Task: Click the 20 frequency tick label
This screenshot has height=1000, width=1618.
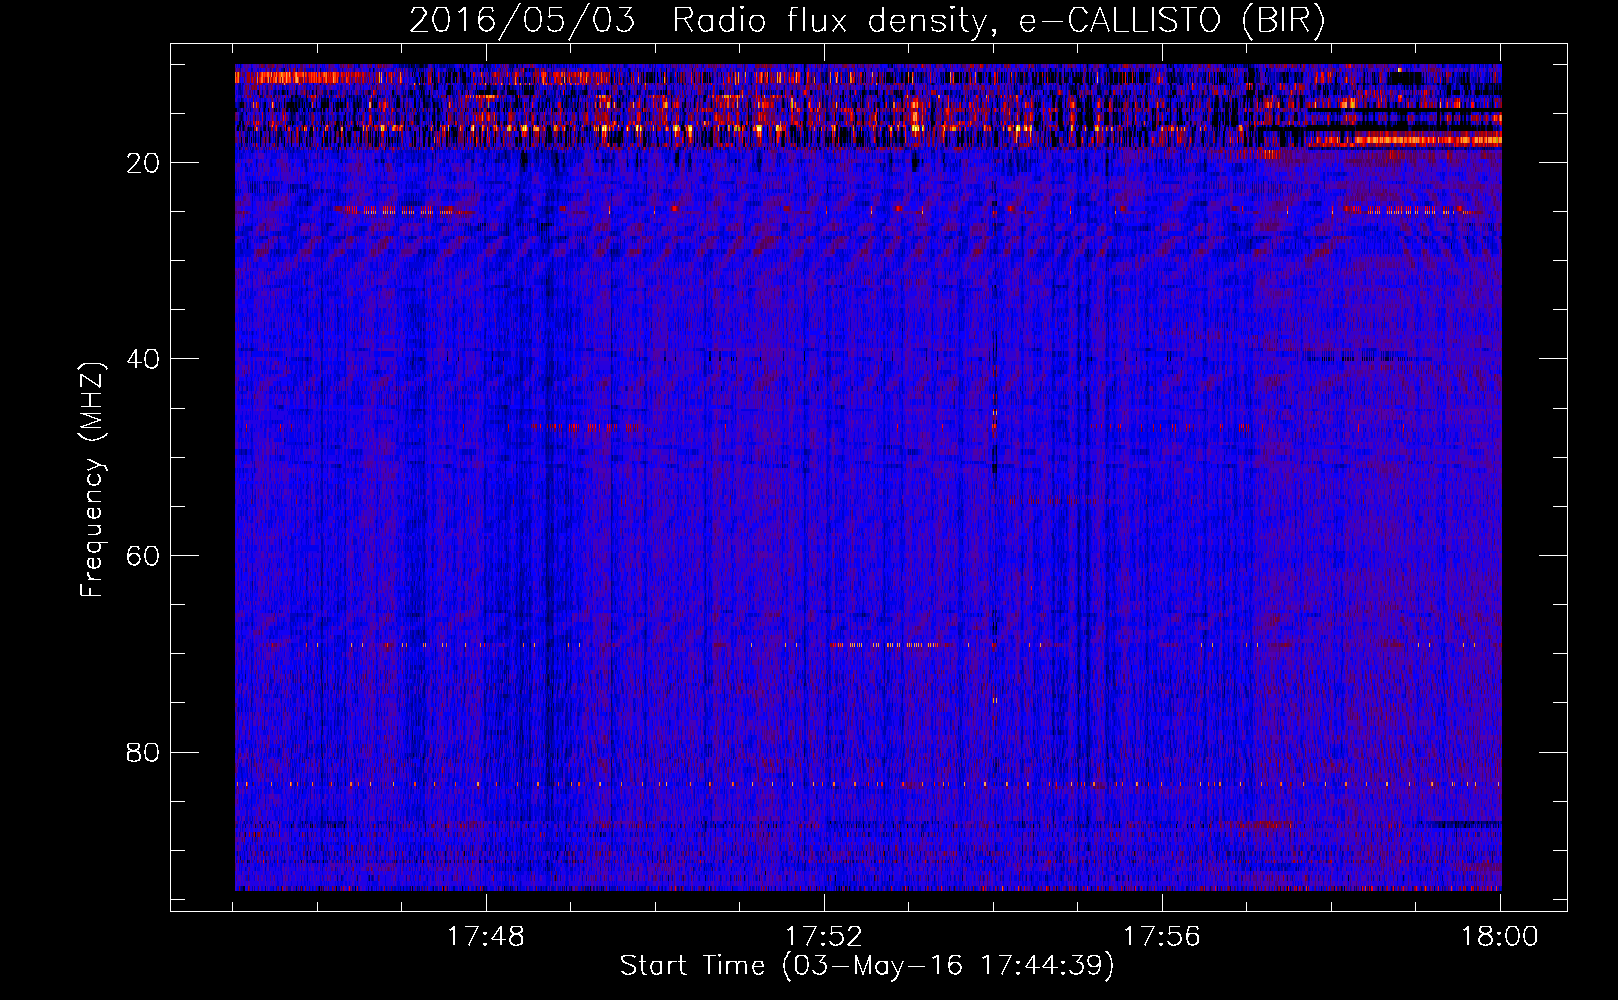Action: [144, 163]
